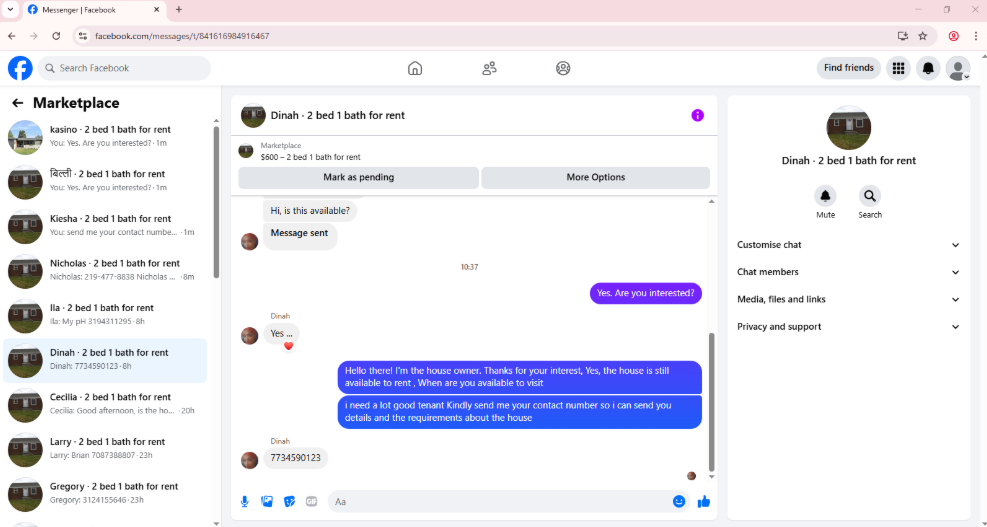Expand the Chat members section

[x=849, y=272]
